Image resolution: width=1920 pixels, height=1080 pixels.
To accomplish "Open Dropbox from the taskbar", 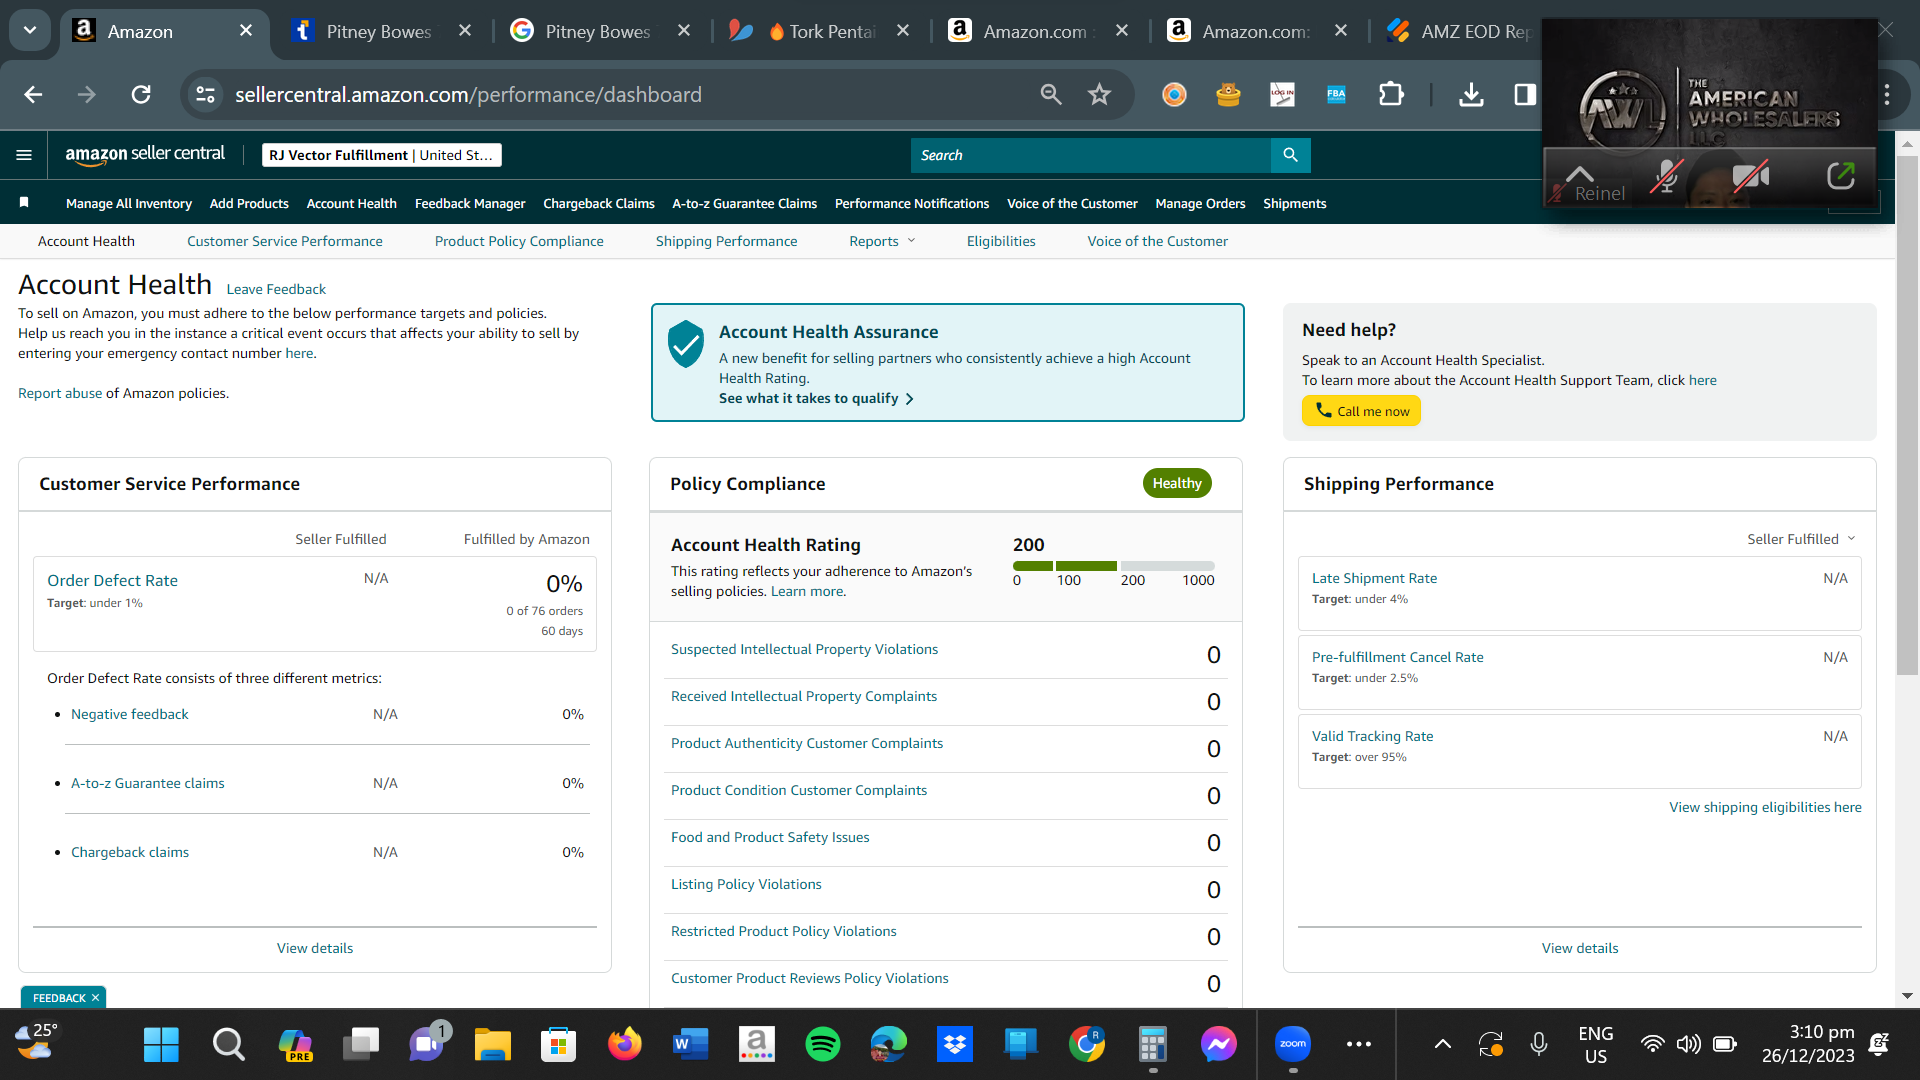I will pos(955,1045).
